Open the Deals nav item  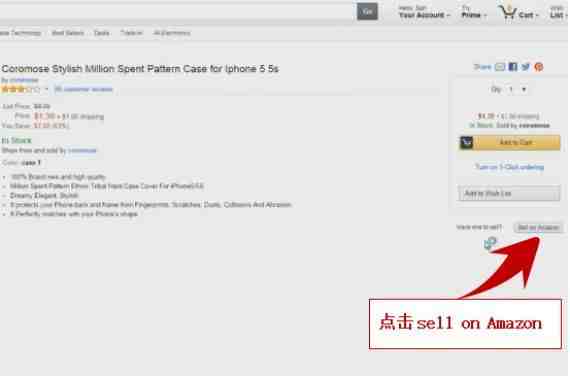click(x=101, y=33)
